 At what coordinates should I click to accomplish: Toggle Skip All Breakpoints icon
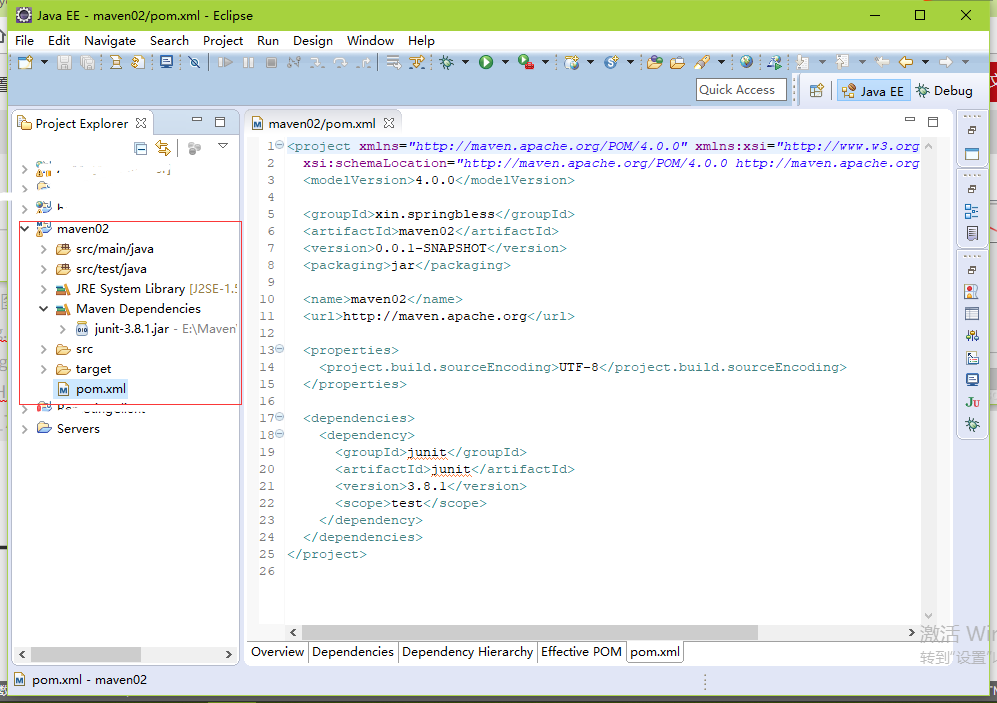tap(195, 62)
